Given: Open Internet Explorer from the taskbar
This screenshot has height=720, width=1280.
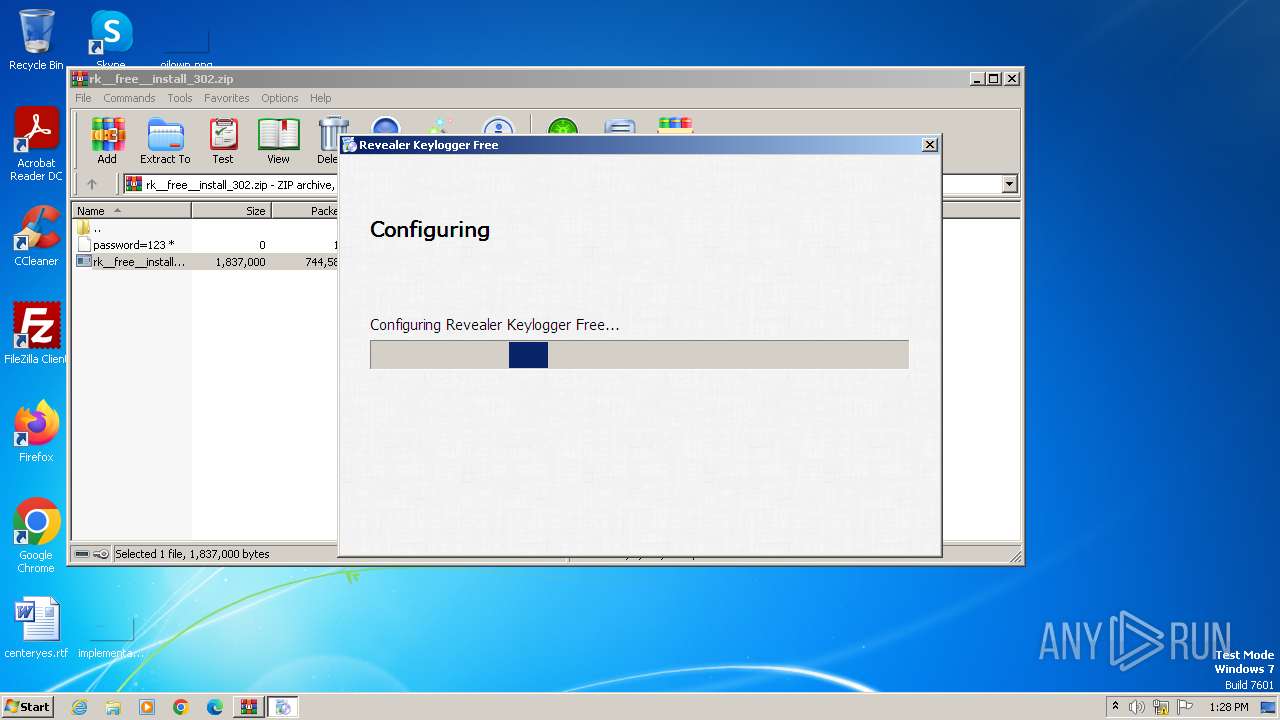Looking at the screenshot, I should coord(79,707).
